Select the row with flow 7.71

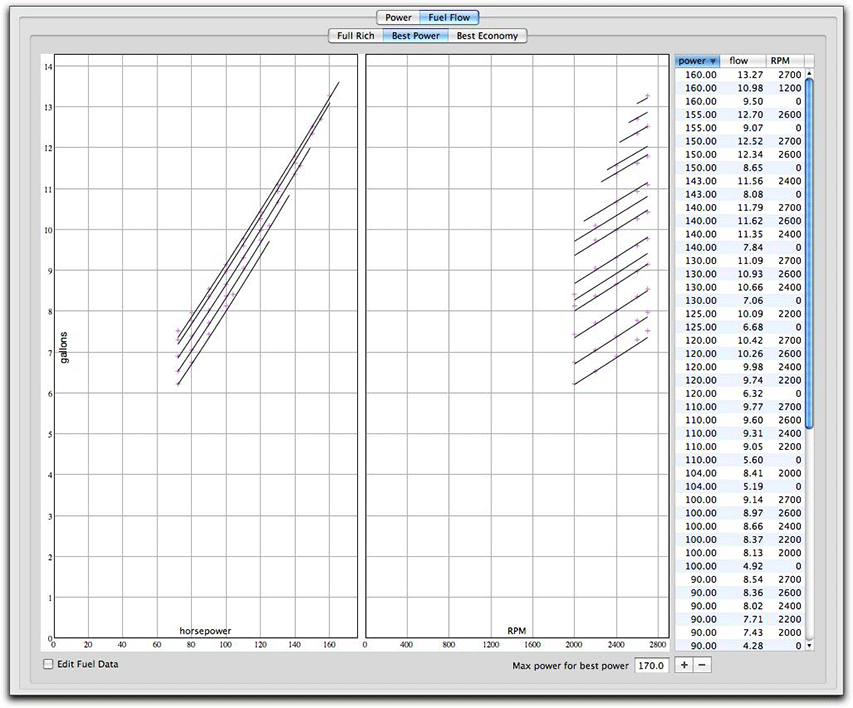point(740,619)
